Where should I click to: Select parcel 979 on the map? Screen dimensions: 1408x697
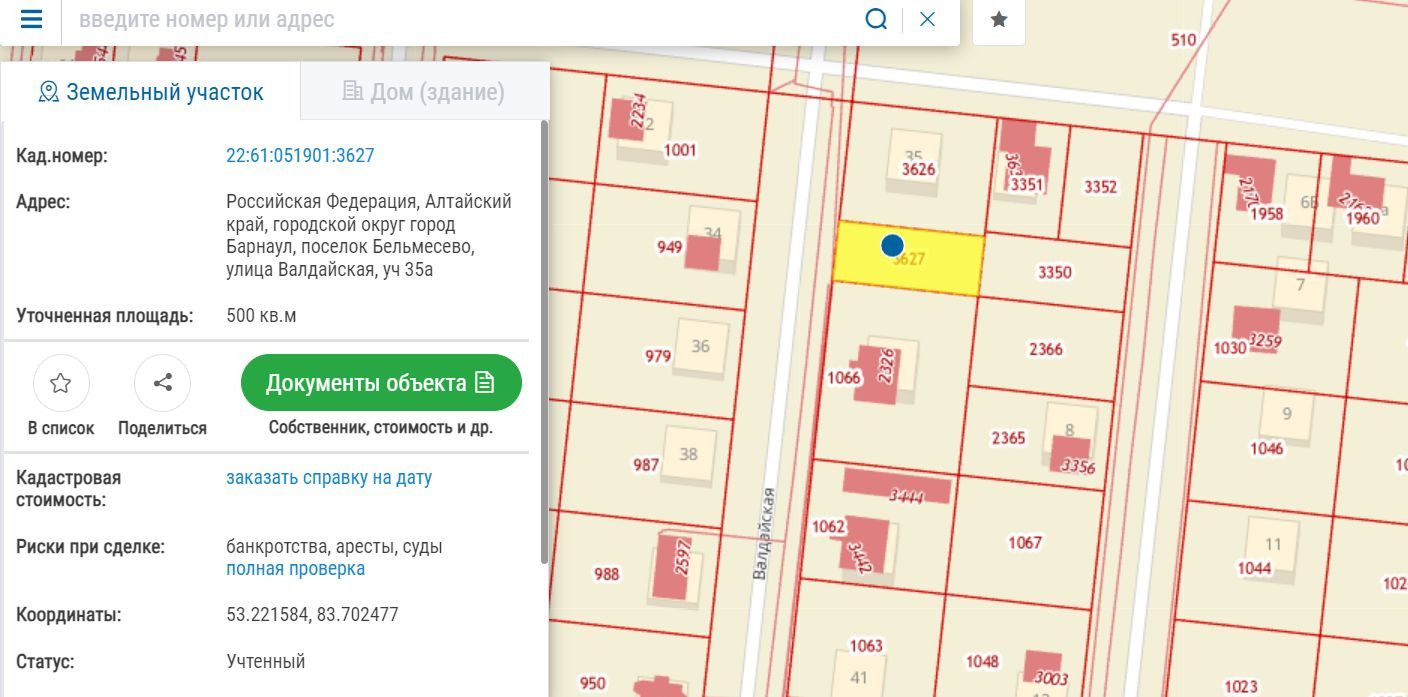(x=658, y=356)
